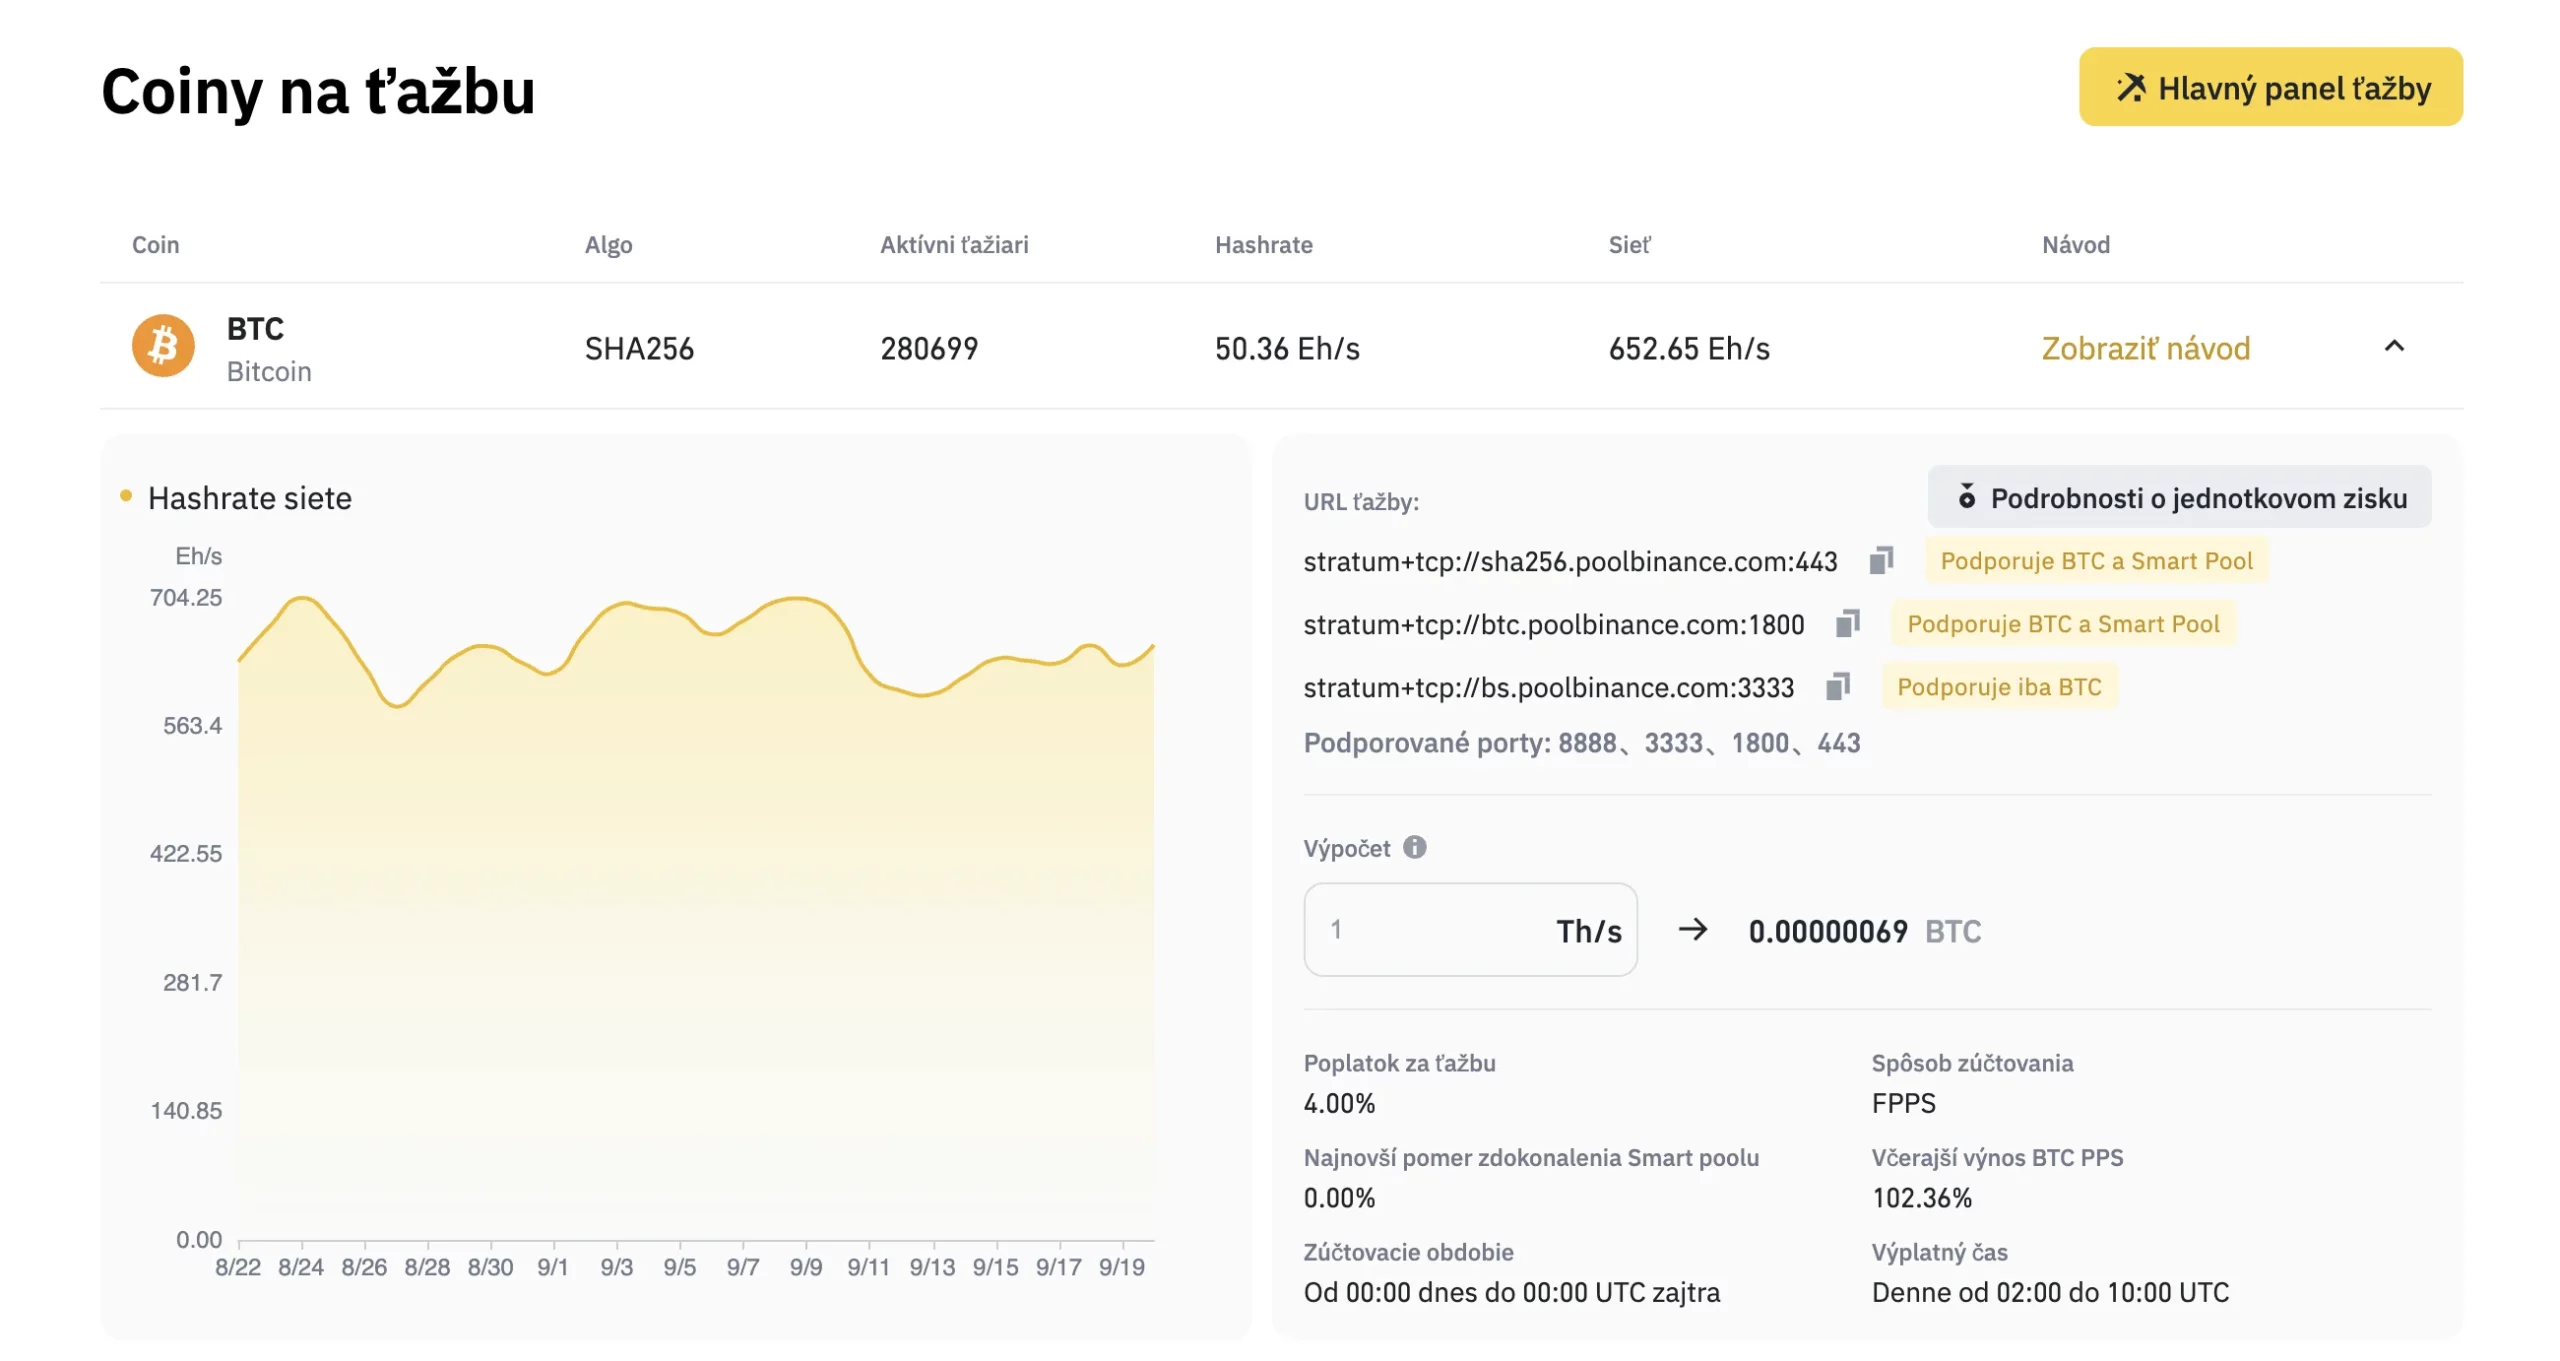
Task: Click the Sieť column header
Action: point(1629,245)
